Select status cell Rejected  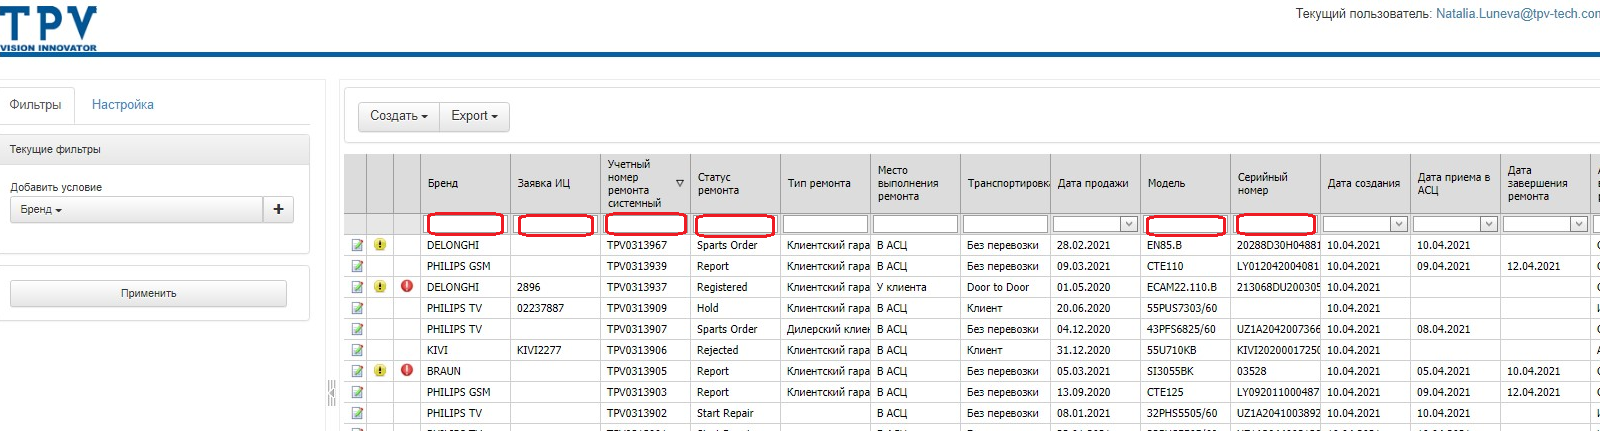tap(735, 350)
